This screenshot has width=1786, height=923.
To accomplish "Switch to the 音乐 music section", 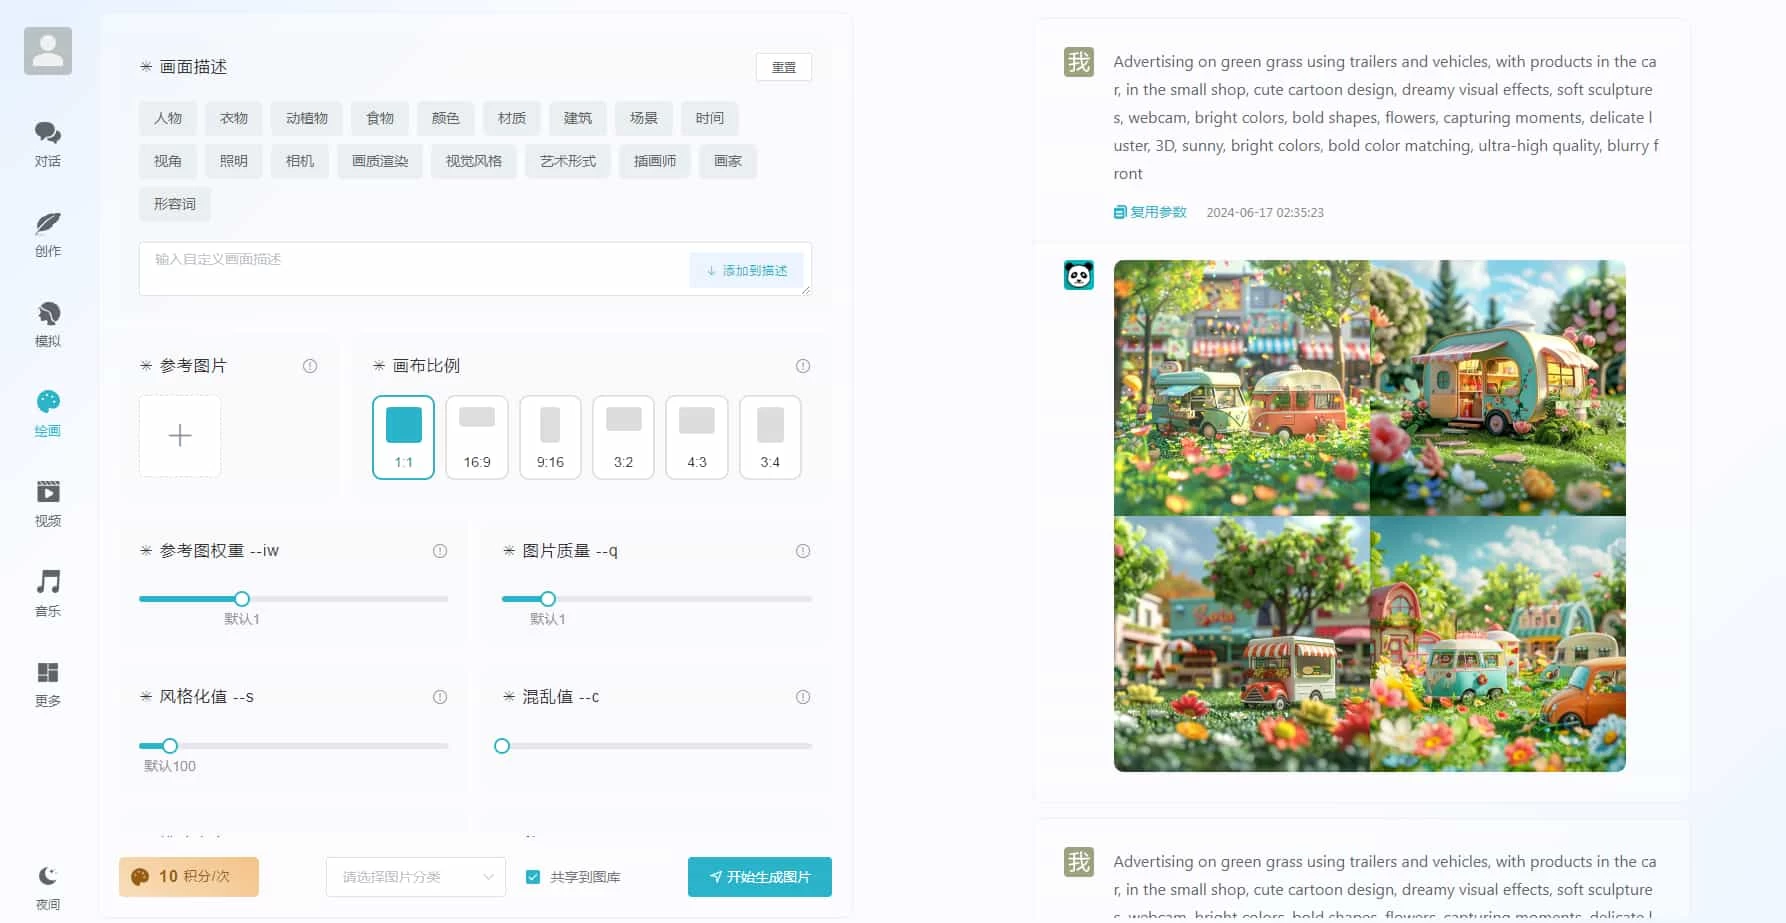I will (47, 590).
